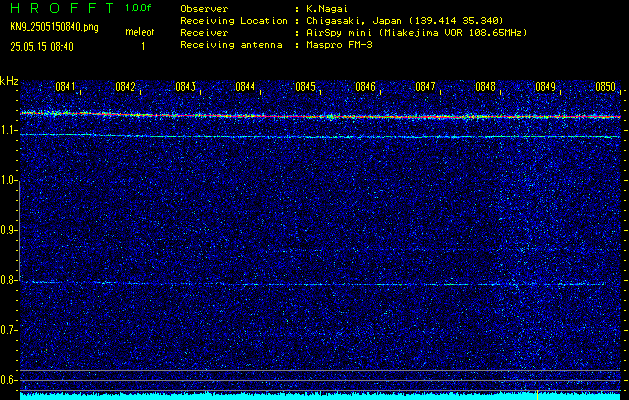Click the Observer name K.Nagai
Image resolution: width=629 pixels, height=400 pixels.
[327, 9]
